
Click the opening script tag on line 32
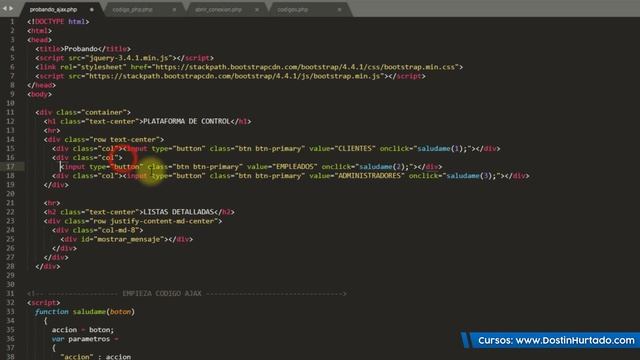(44, 302)
